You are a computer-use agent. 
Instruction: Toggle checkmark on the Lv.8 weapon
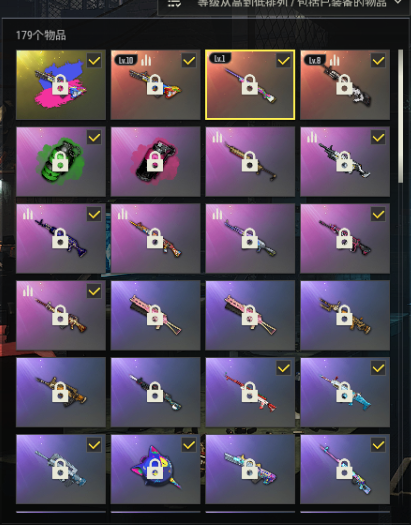(x=378, y=61)
